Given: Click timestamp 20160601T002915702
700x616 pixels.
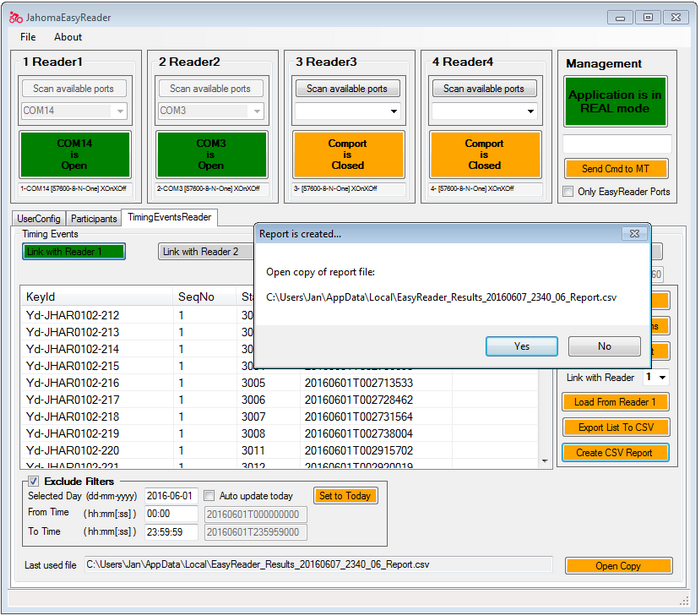Looking at the screenshot, I should pyautogui.click(x=359, y=451).
